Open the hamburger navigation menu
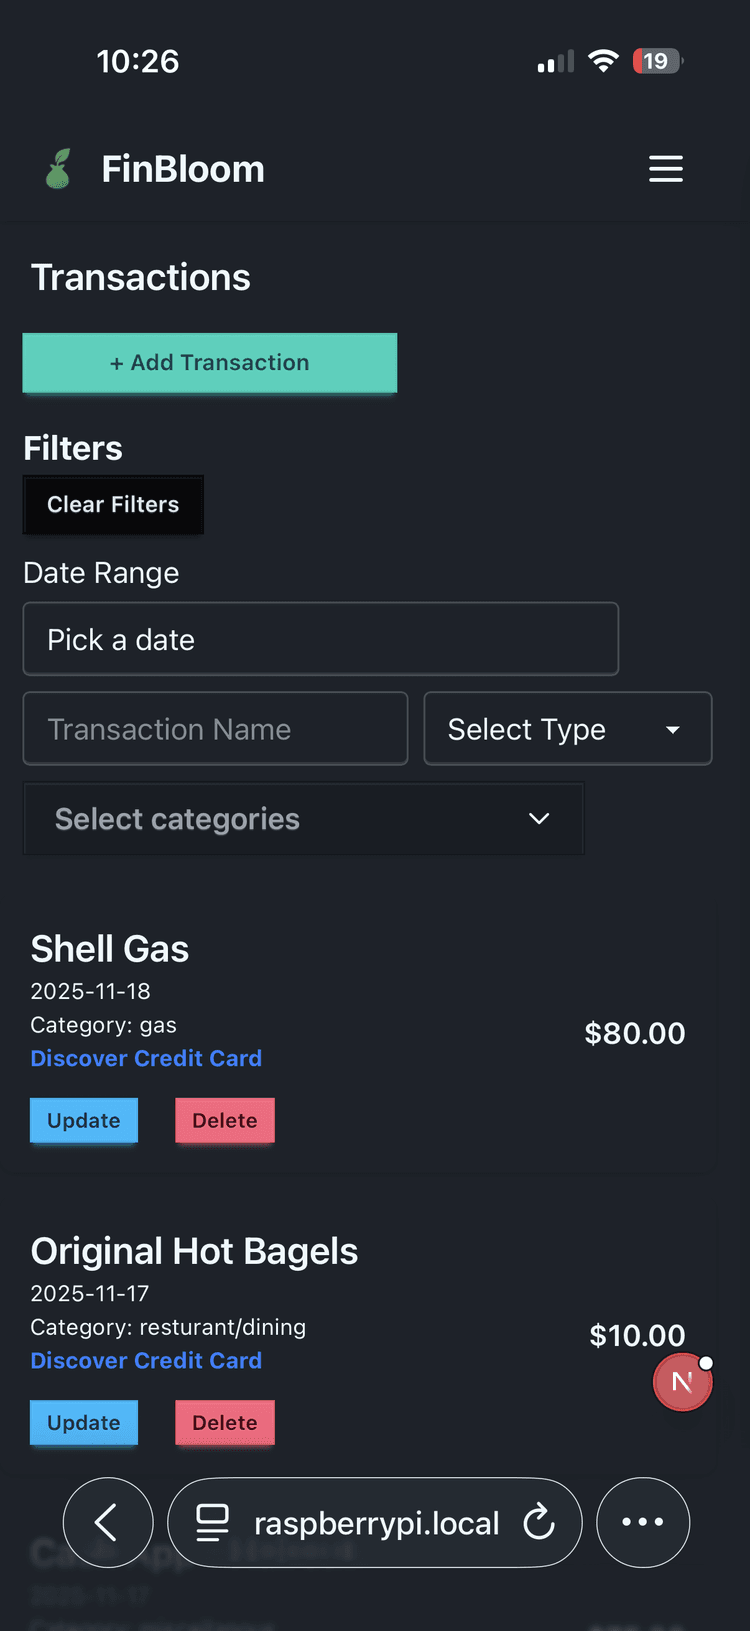Screen dimensions: 750x1631 point(666,169)
